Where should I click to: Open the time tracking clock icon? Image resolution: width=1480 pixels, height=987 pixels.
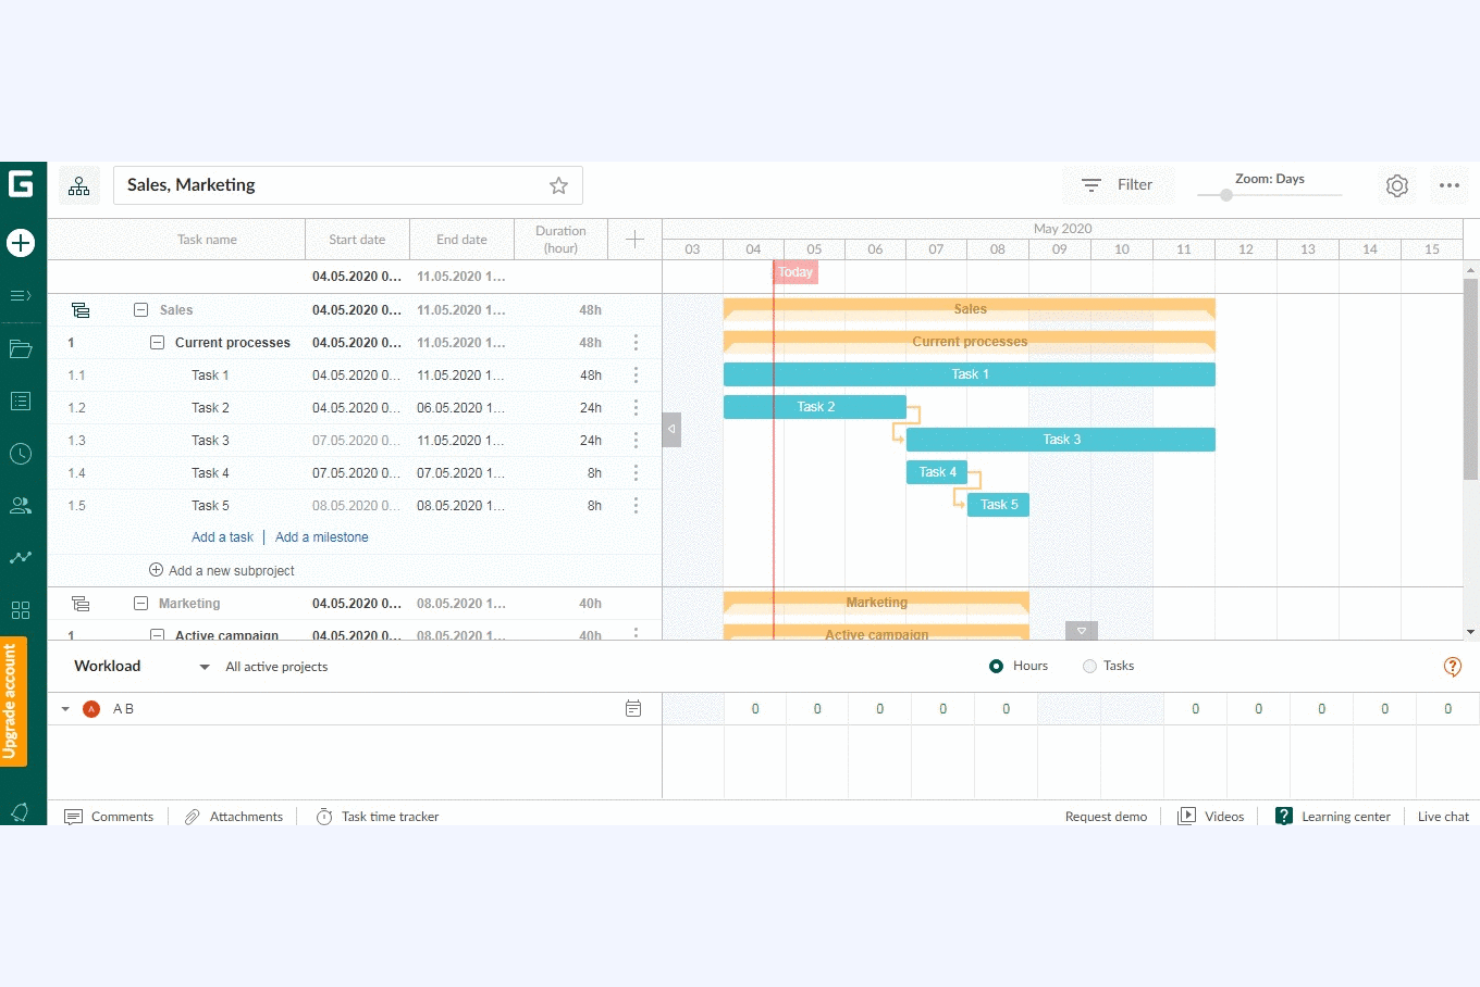[20, 453]
